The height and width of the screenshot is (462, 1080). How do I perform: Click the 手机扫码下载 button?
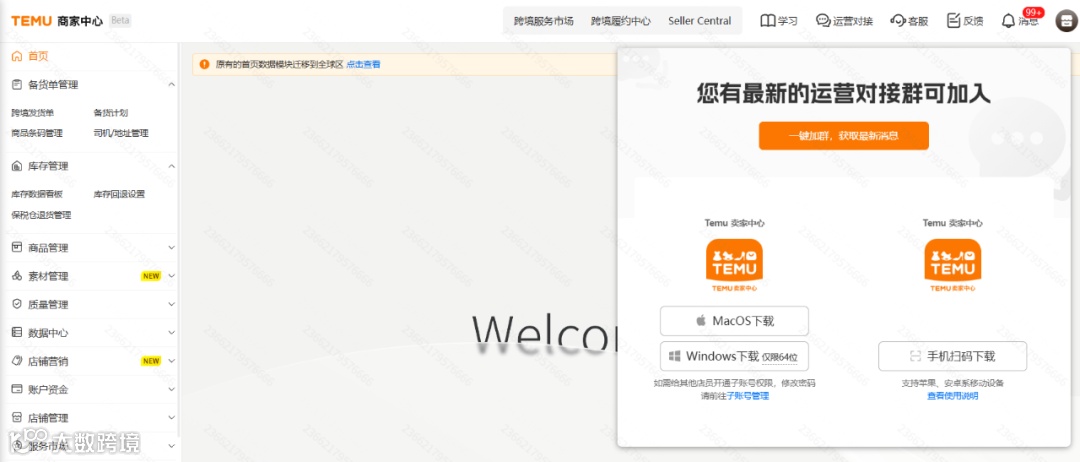coord(953,356)
